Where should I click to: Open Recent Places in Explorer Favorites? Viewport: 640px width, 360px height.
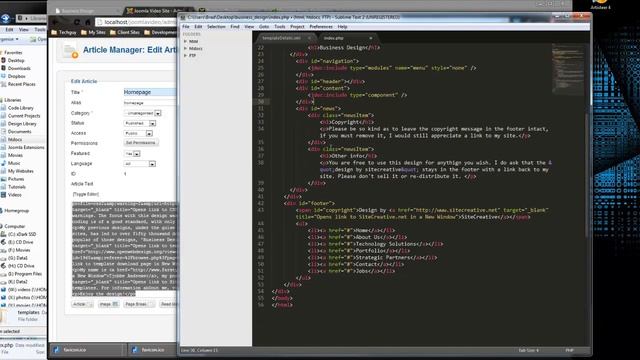pyautogui.click(x=21, y=84)
